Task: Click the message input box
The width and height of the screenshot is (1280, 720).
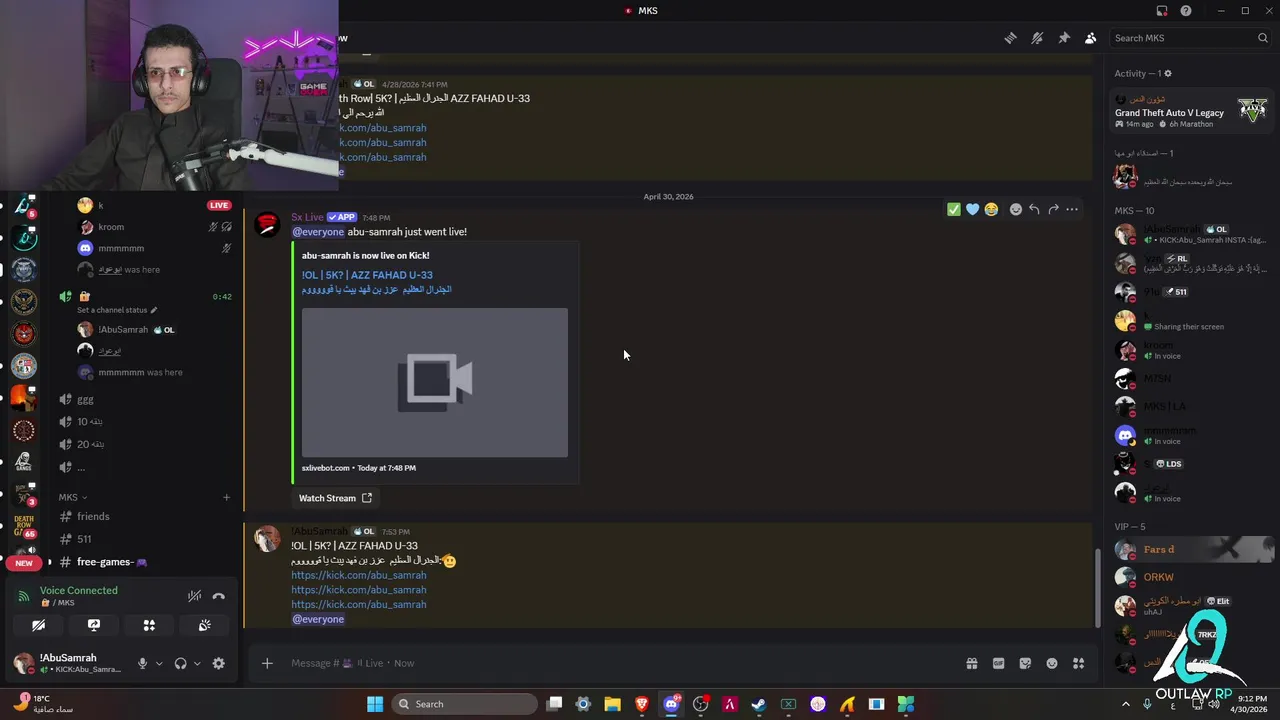Action: pos(620,663)
